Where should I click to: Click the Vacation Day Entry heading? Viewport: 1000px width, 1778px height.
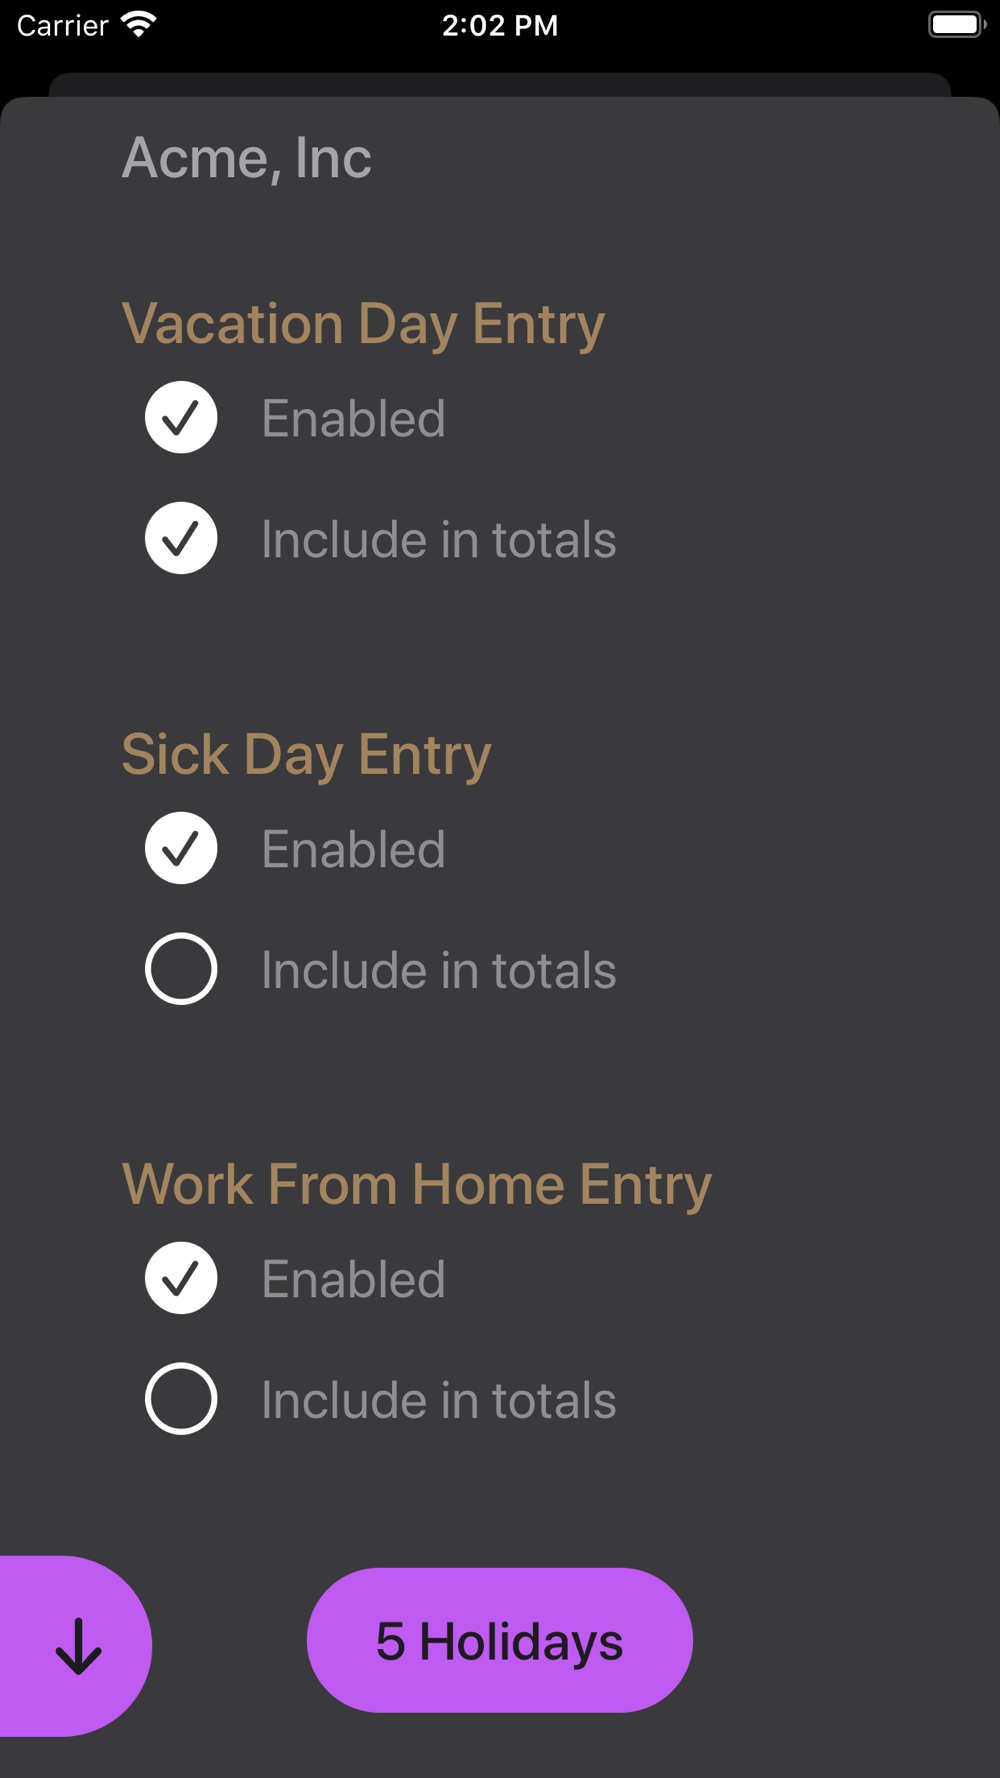coord(363,324)
